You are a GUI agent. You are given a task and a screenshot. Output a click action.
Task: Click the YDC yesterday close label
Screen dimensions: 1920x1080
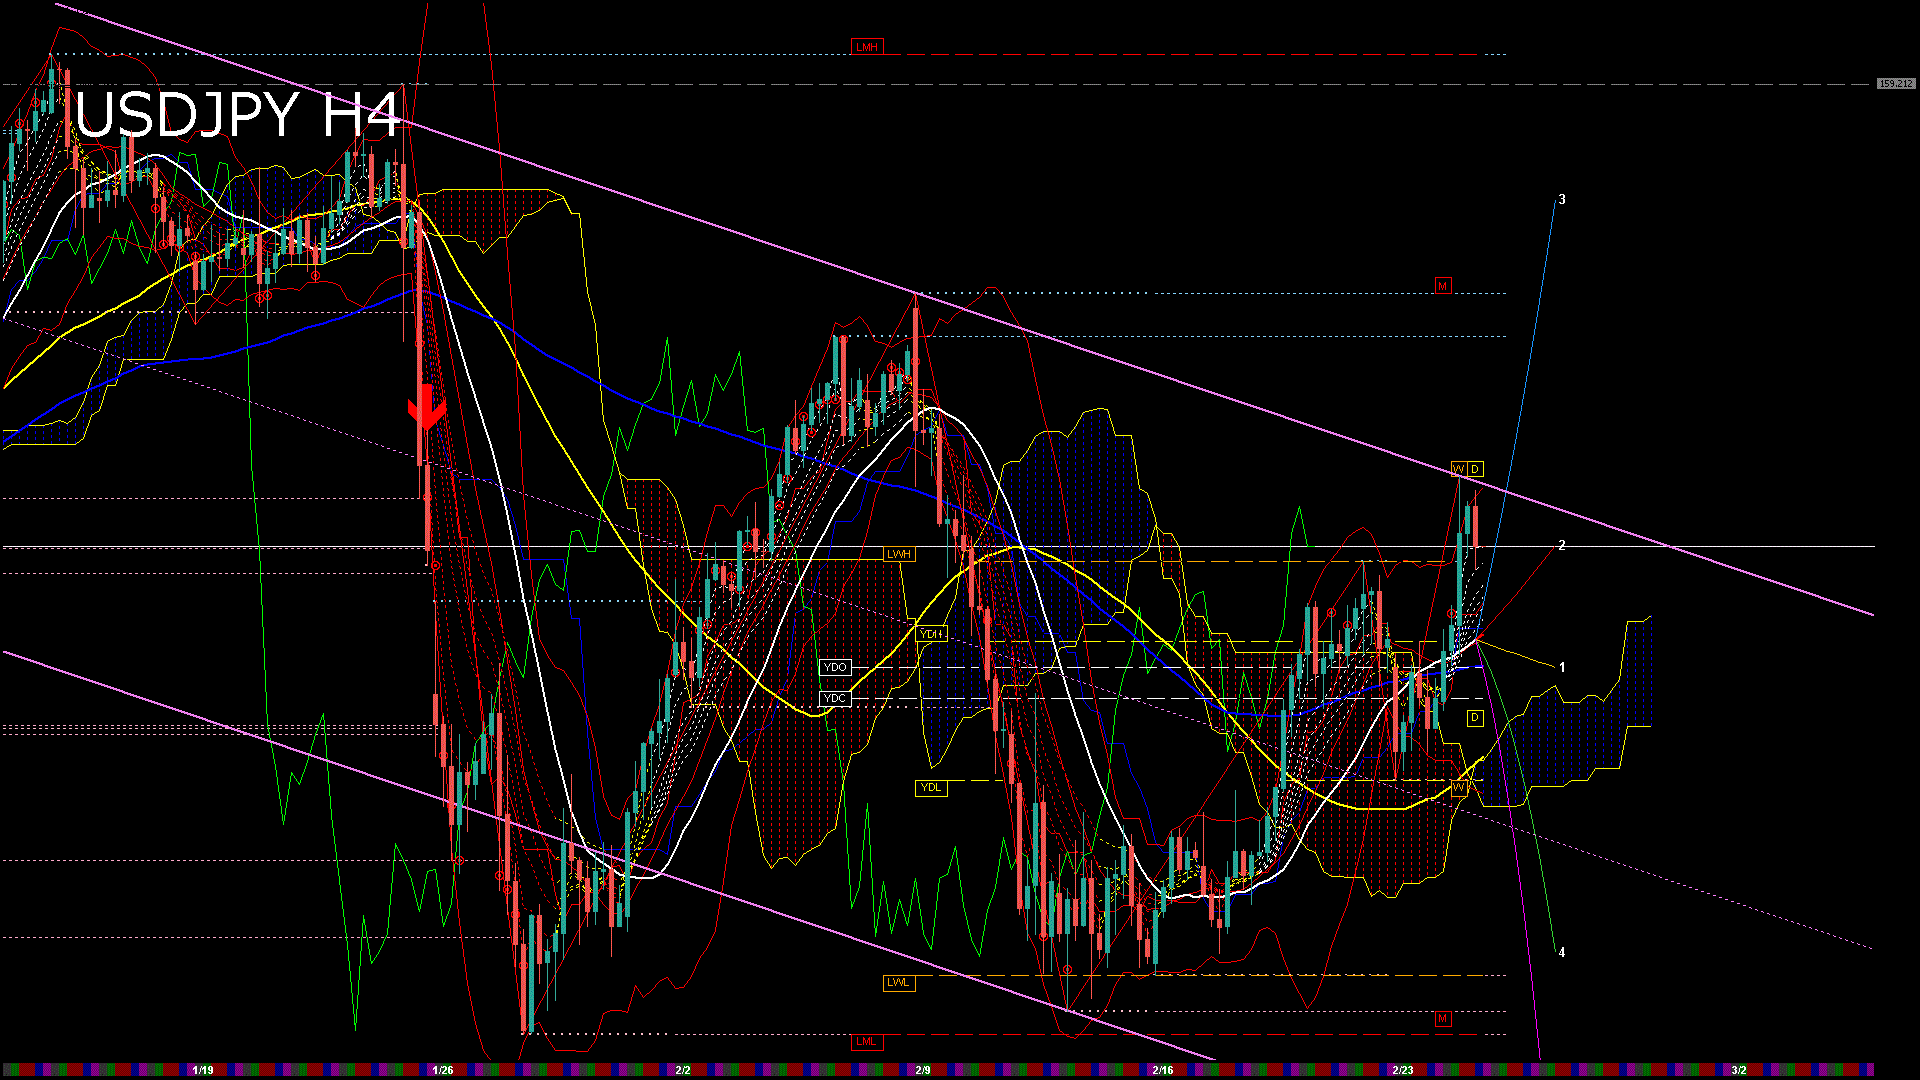(x=835, y=698)
